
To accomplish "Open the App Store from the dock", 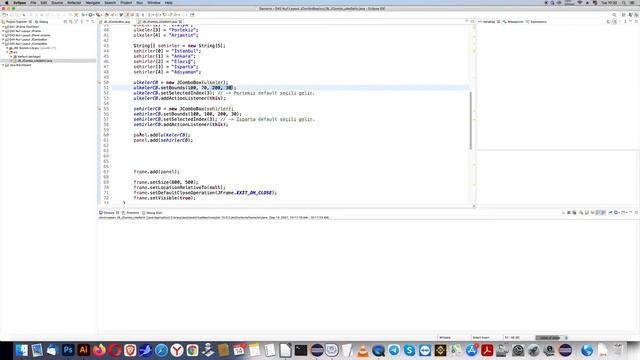I will [471, 350].
